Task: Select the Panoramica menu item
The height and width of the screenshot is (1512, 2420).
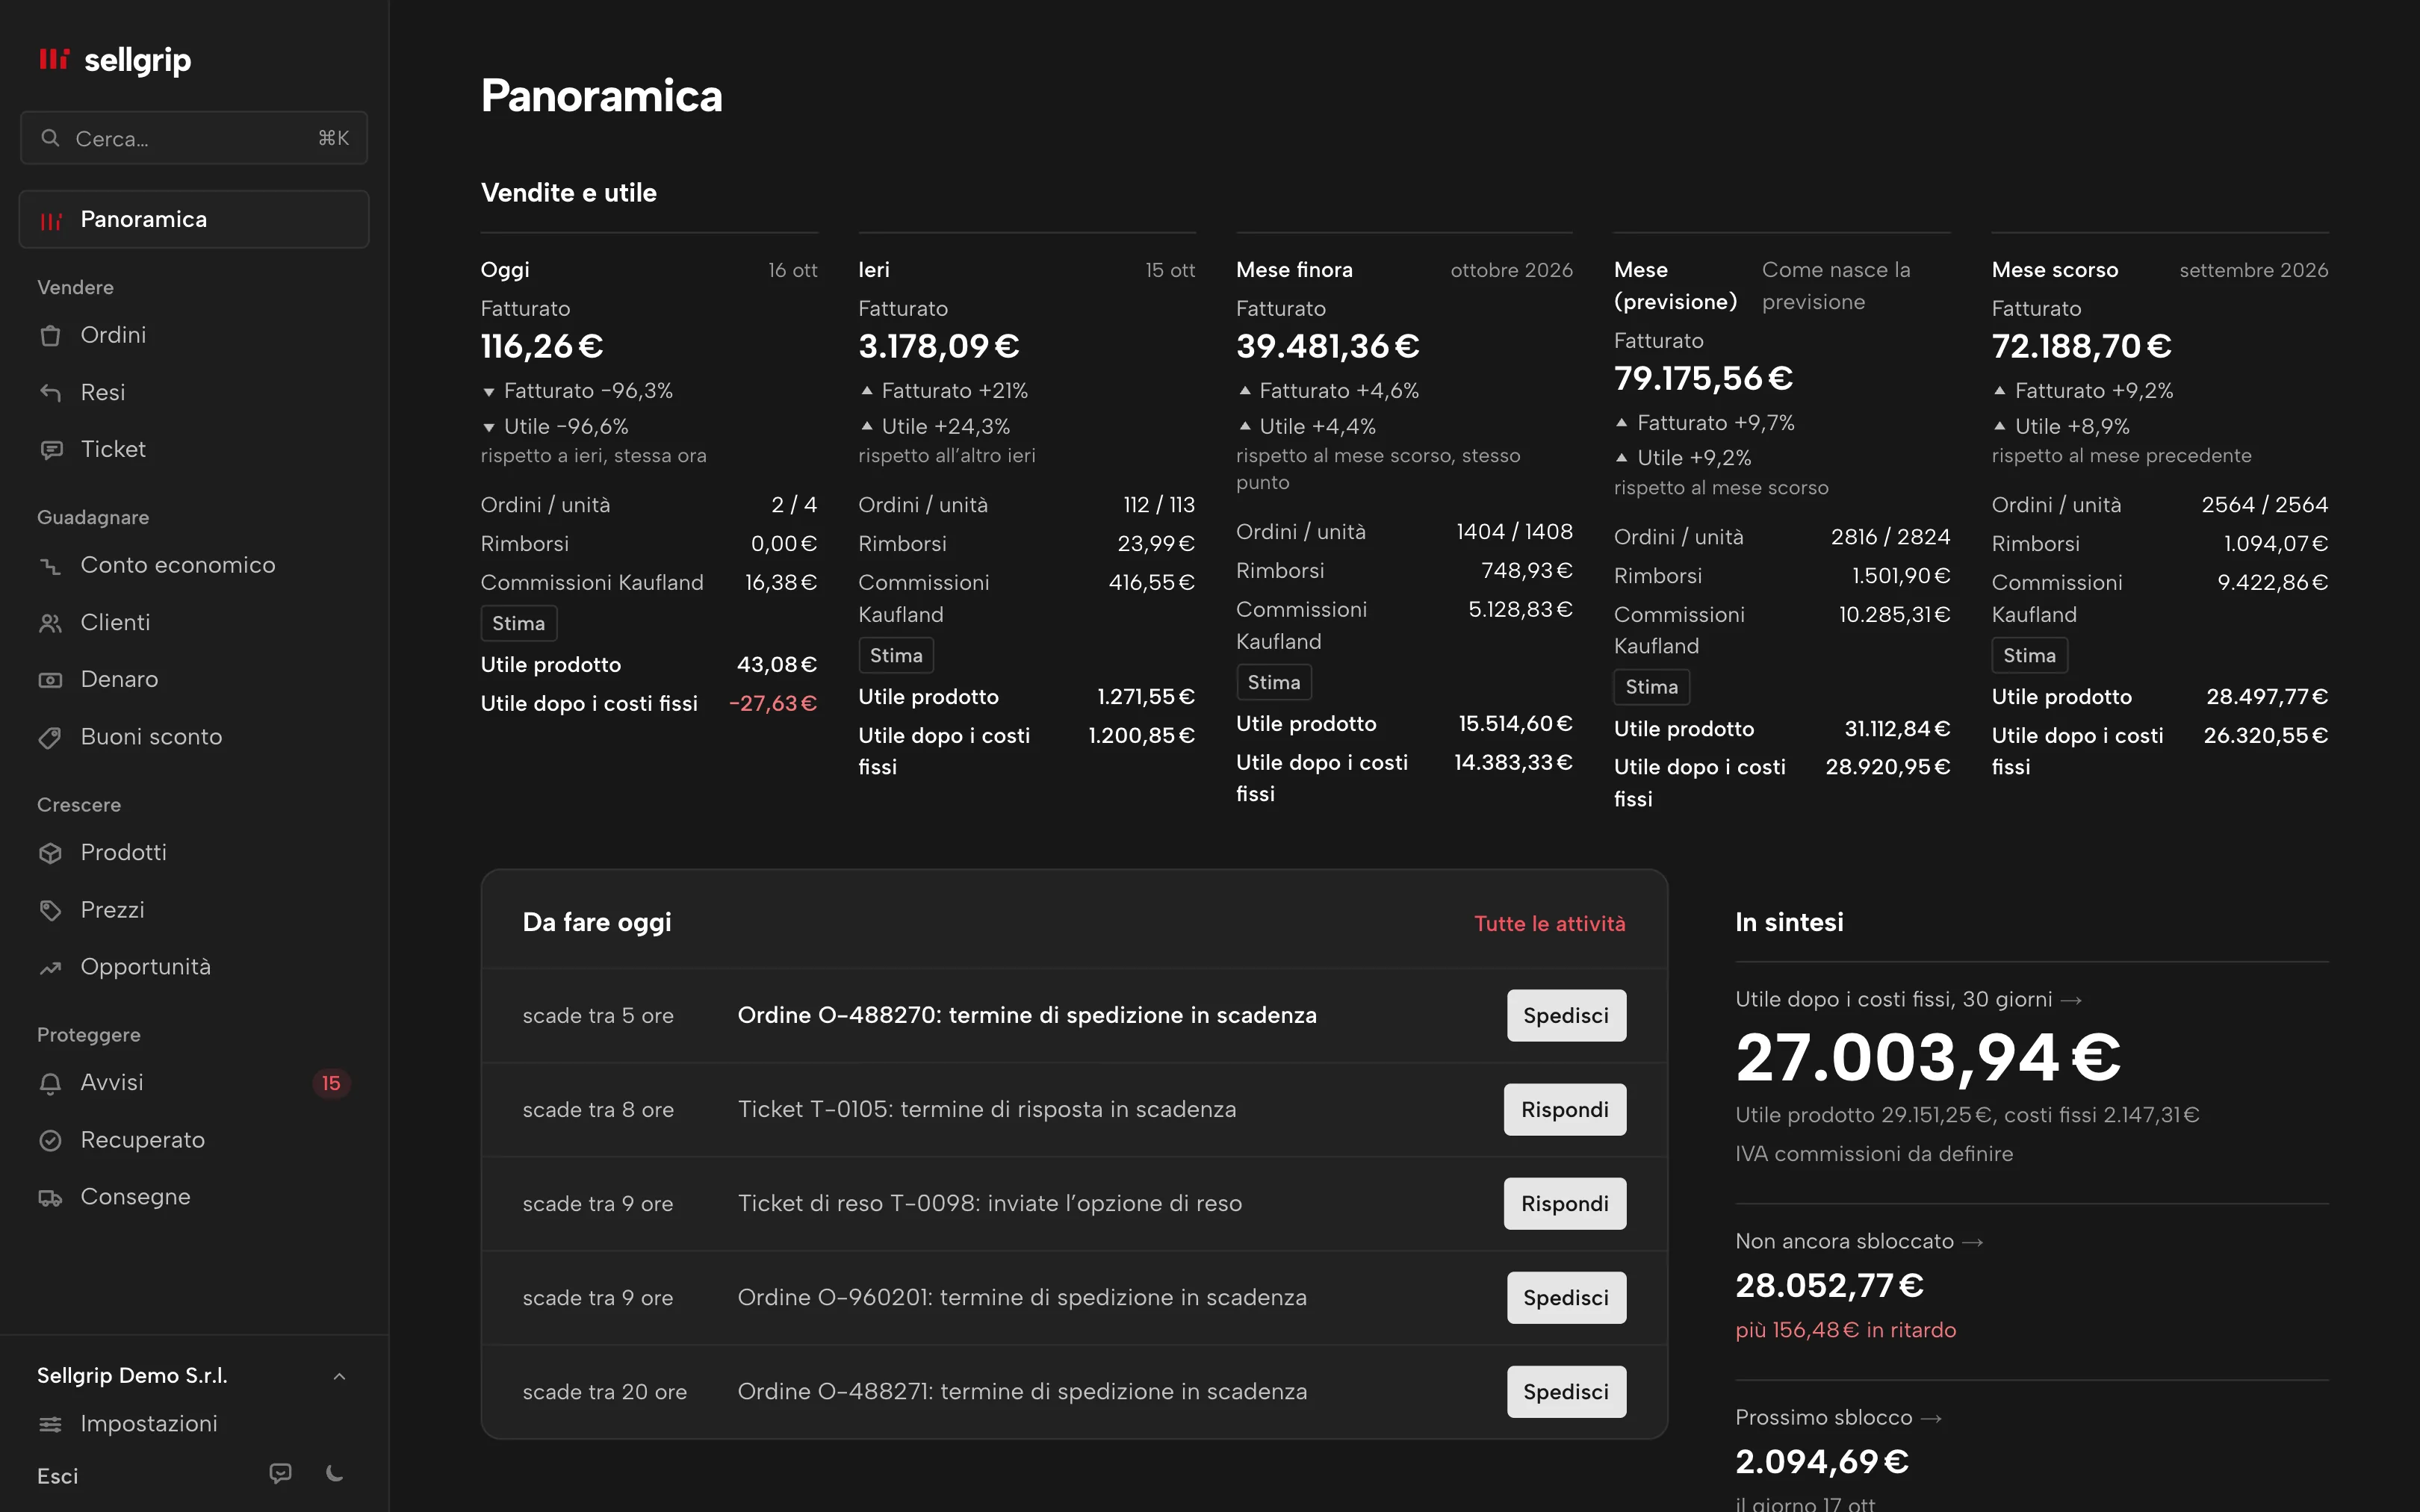Action: pyautogui.click(x=194, y=219)
